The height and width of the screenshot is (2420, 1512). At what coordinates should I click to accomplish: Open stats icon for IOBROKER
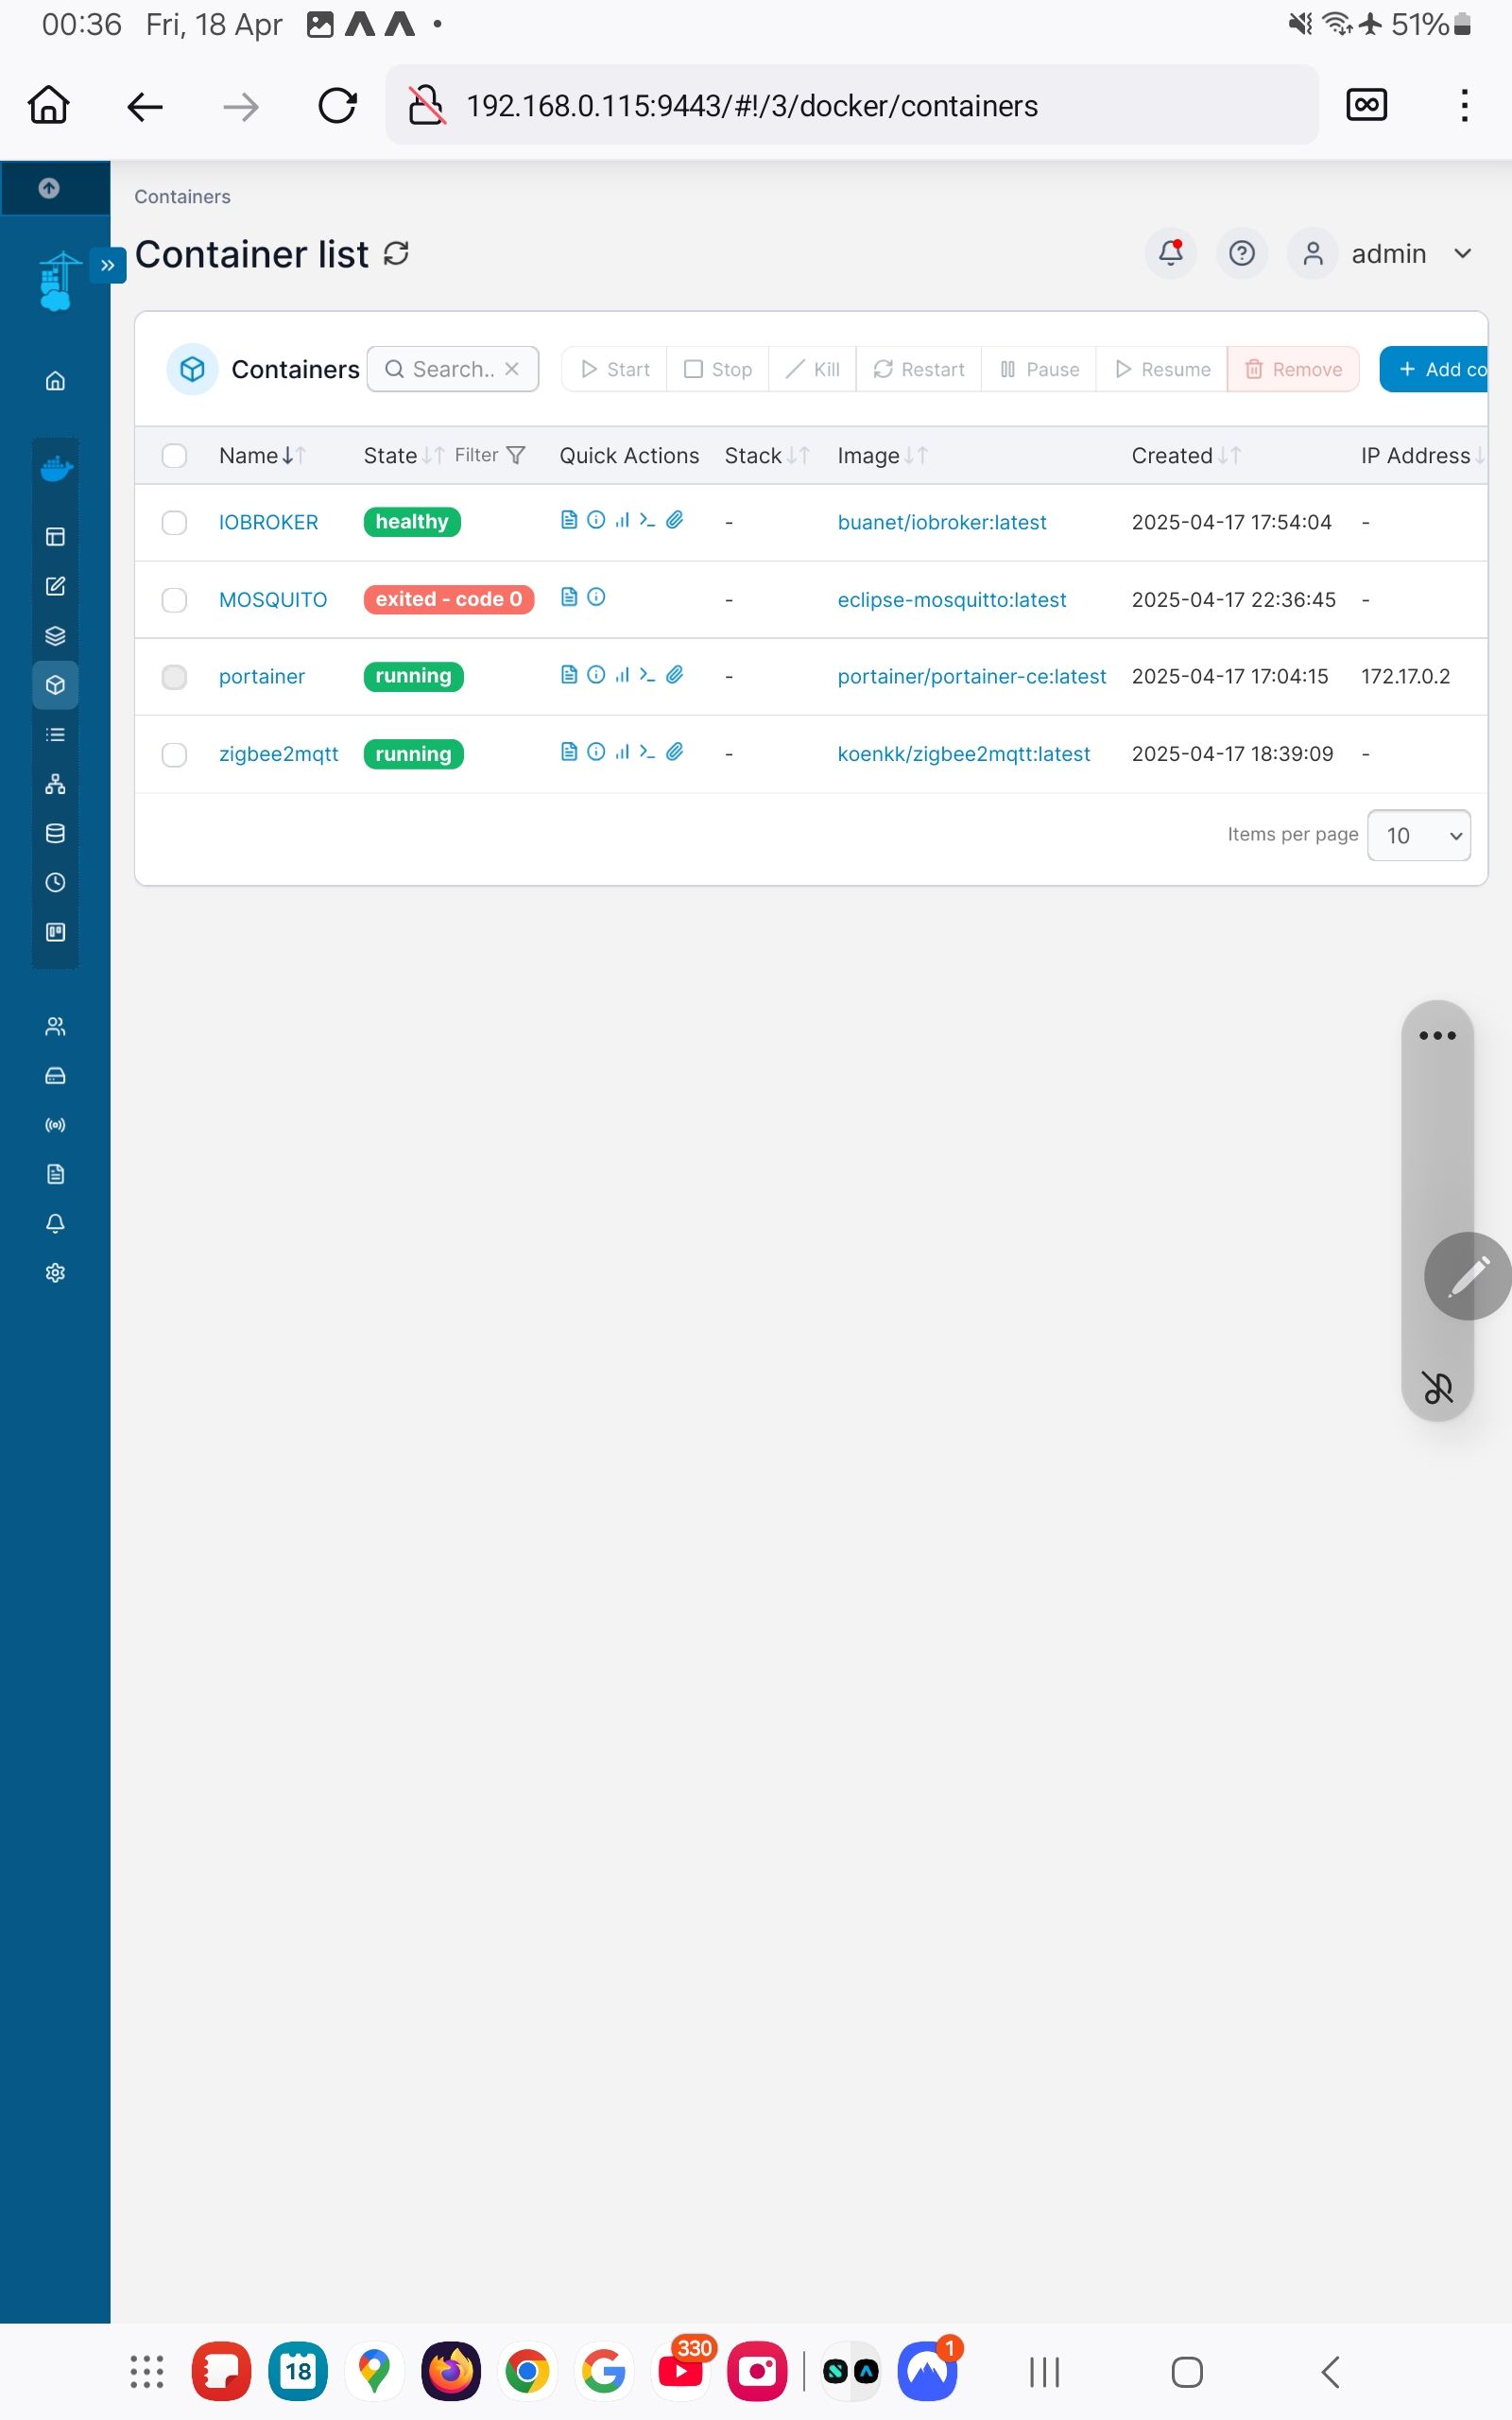point(622,520)
